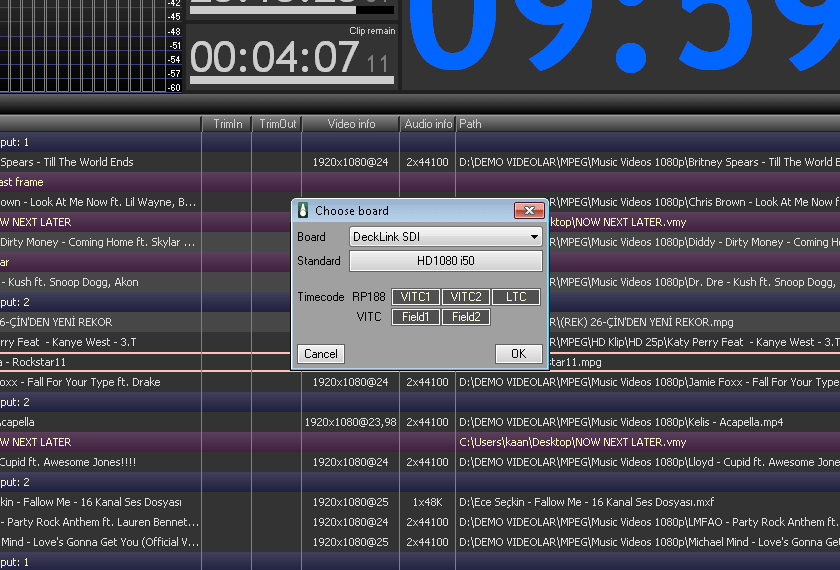840x570 pixels.
Task: Toggle the Field1 VITC option
Action: pyautogui.click(x=416, y=317)
